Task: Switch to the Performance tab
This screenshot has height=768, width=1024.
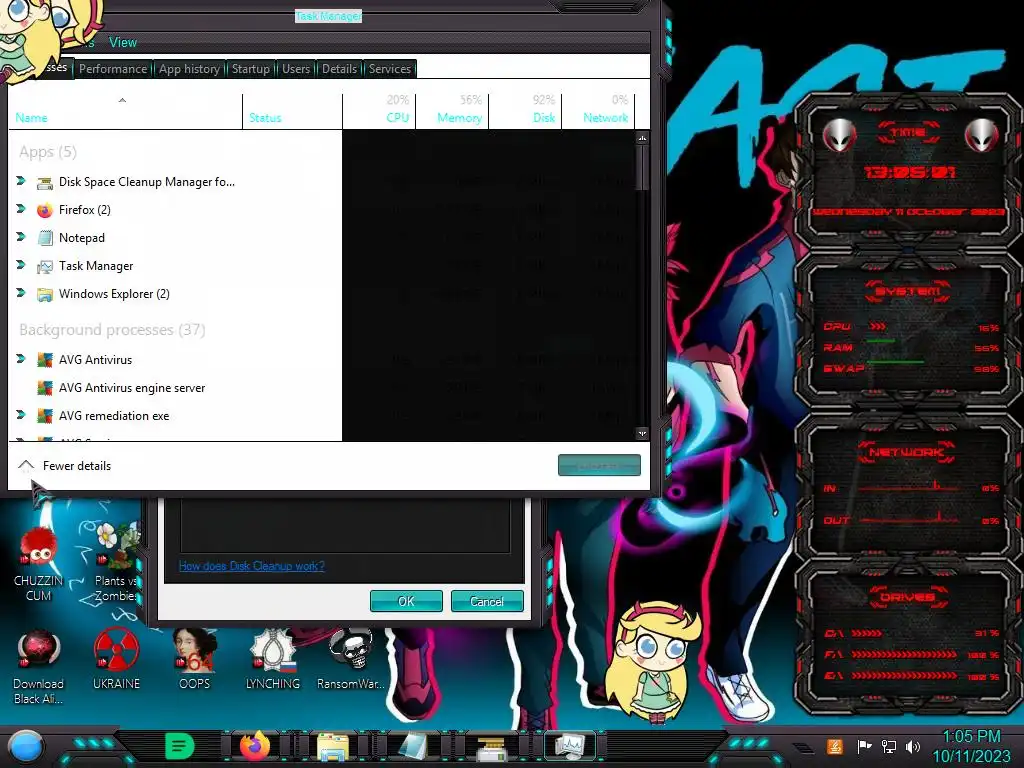Action: (x=113, y=69)
